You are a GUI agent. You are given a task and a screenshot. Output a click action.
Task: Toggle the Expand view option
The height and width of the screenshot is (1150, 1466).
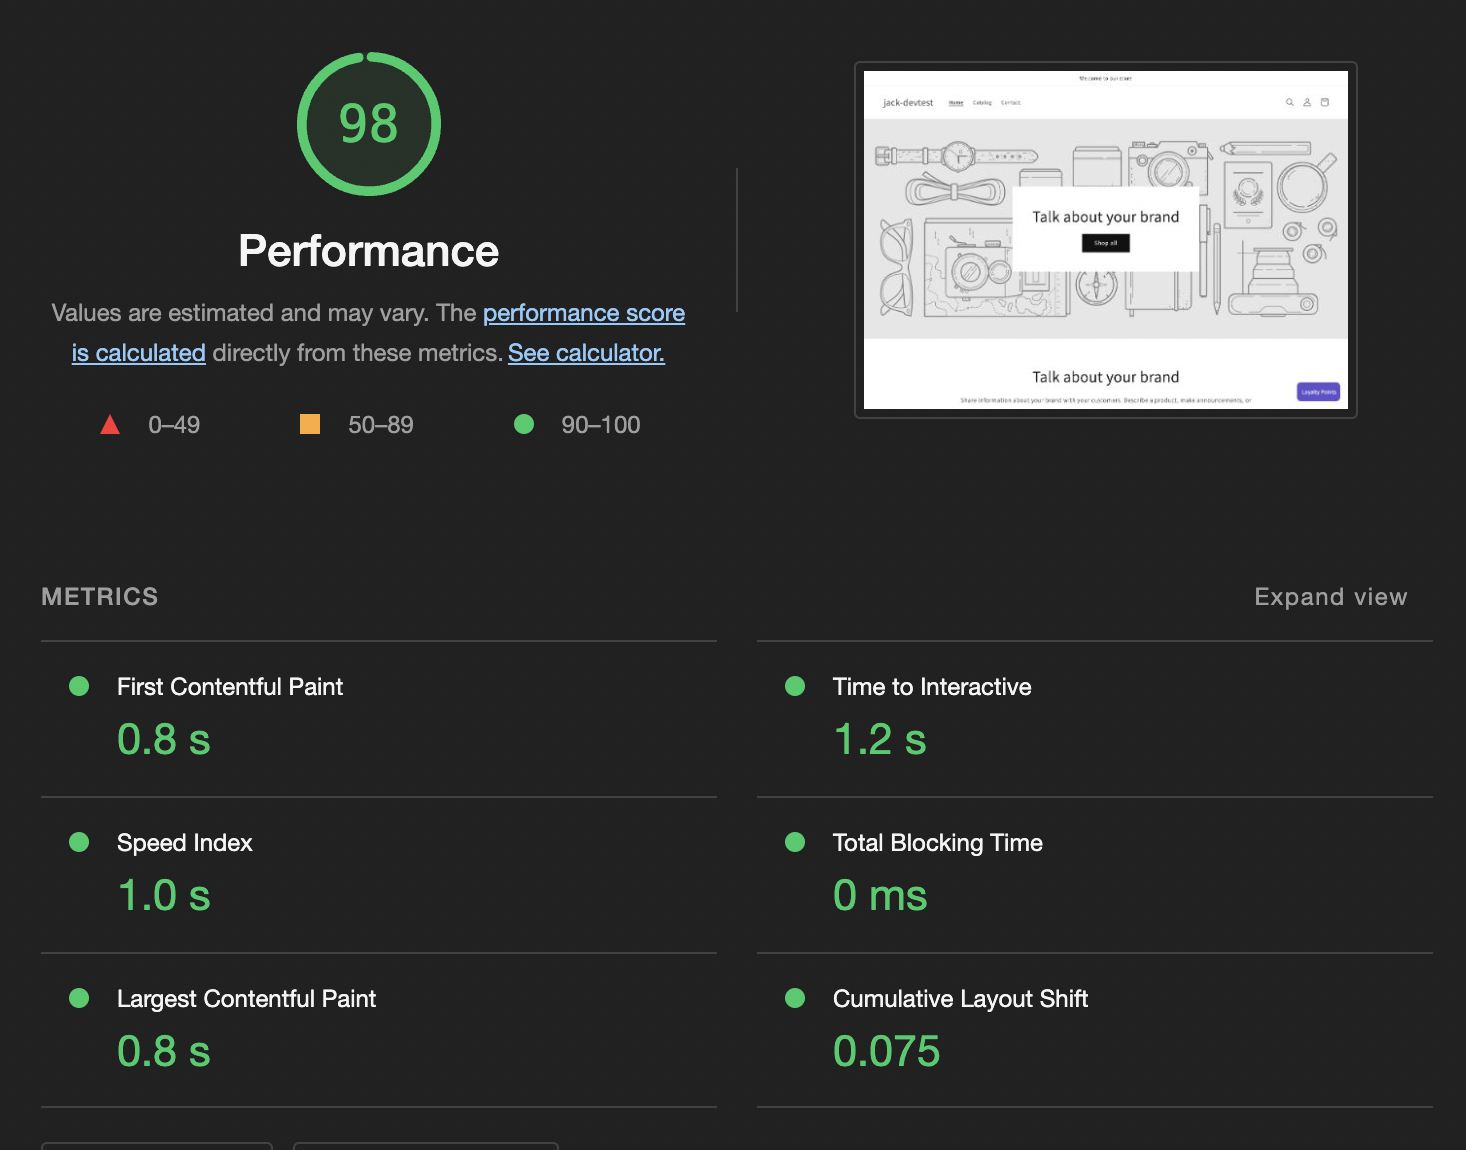pos(1330,597)
